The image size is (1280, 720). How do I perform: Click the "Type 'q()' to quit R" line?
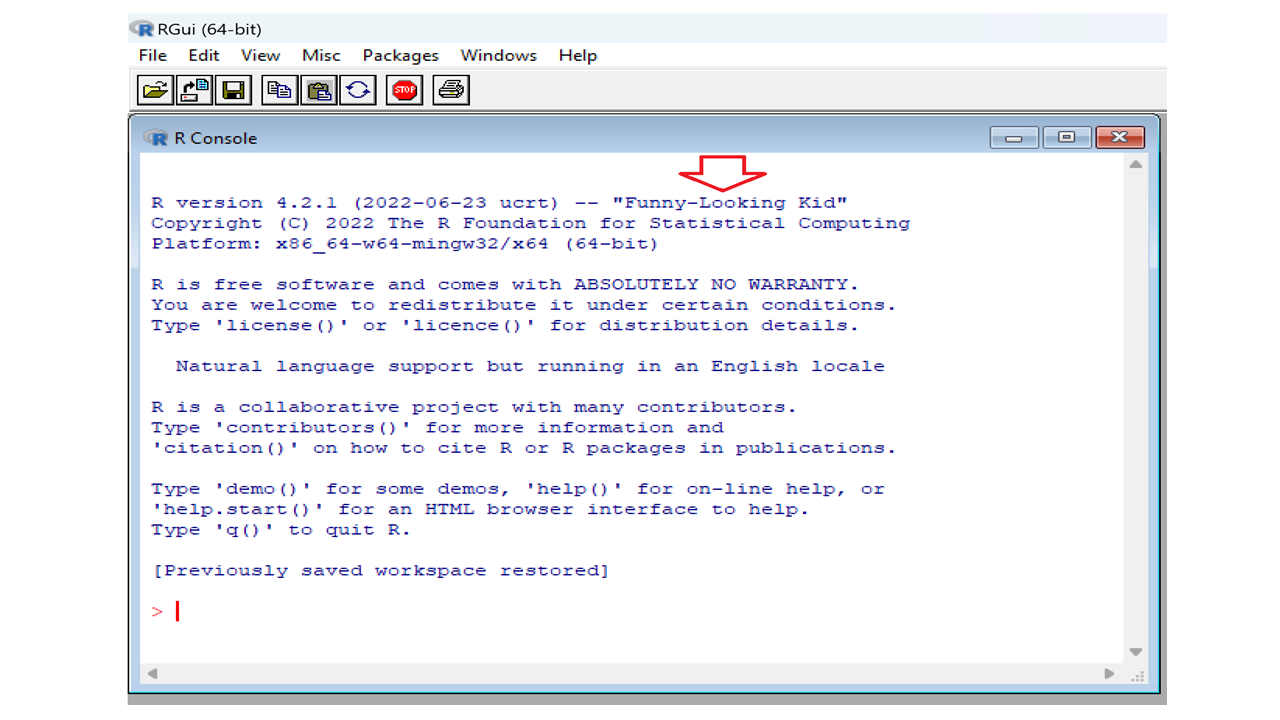click(281, 530)
